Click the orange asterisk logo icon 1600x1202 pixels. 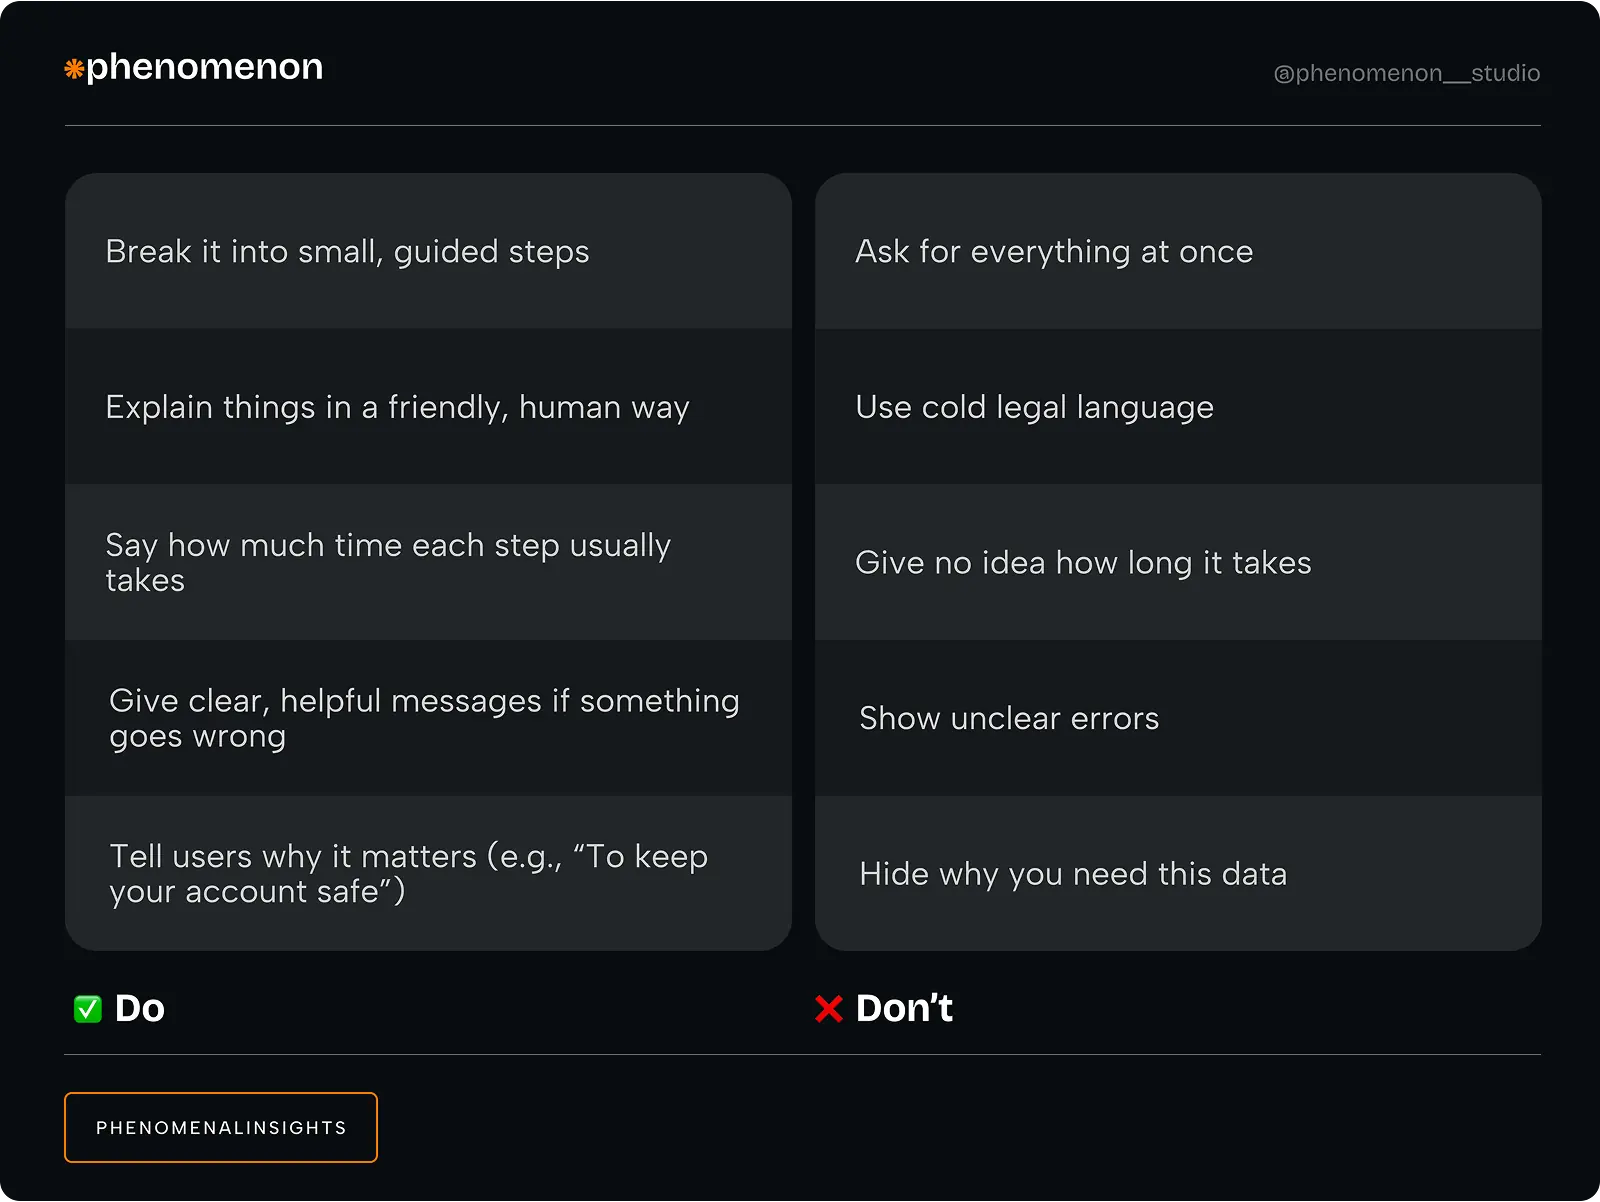tap(74, 69)
